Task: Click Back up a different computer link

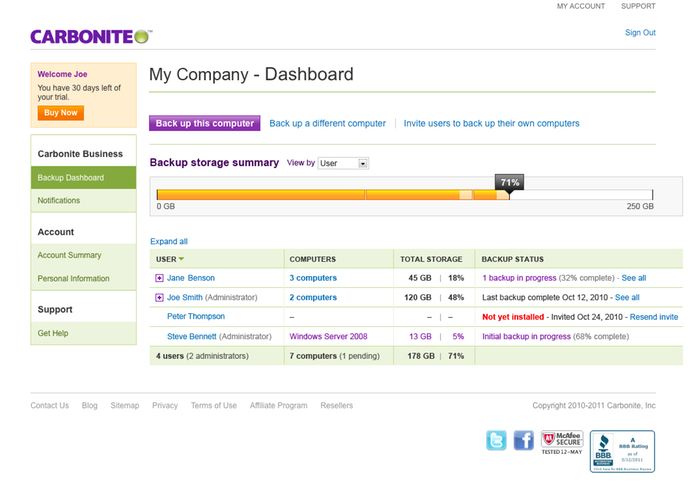Action: pos(328,123)
